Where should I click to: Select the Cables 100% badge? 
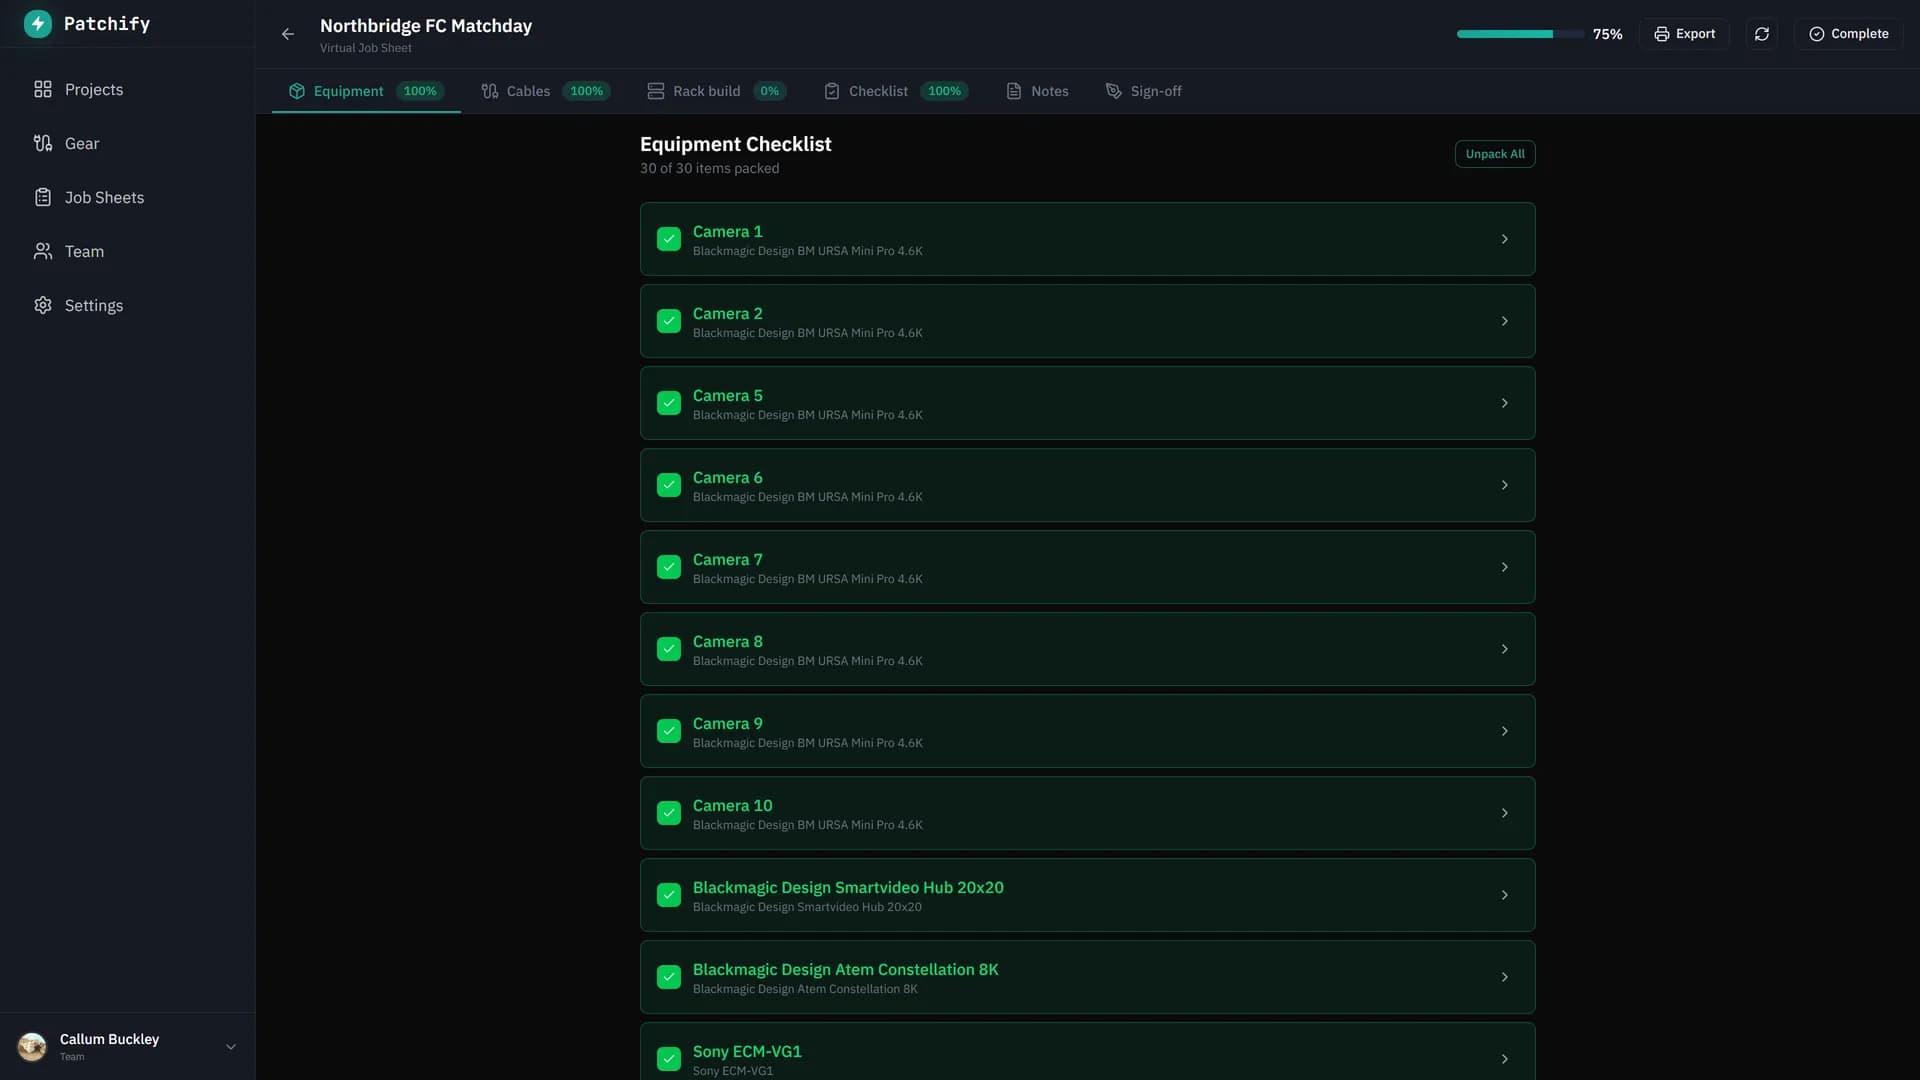pyautogui.click(x=586, y=91)
